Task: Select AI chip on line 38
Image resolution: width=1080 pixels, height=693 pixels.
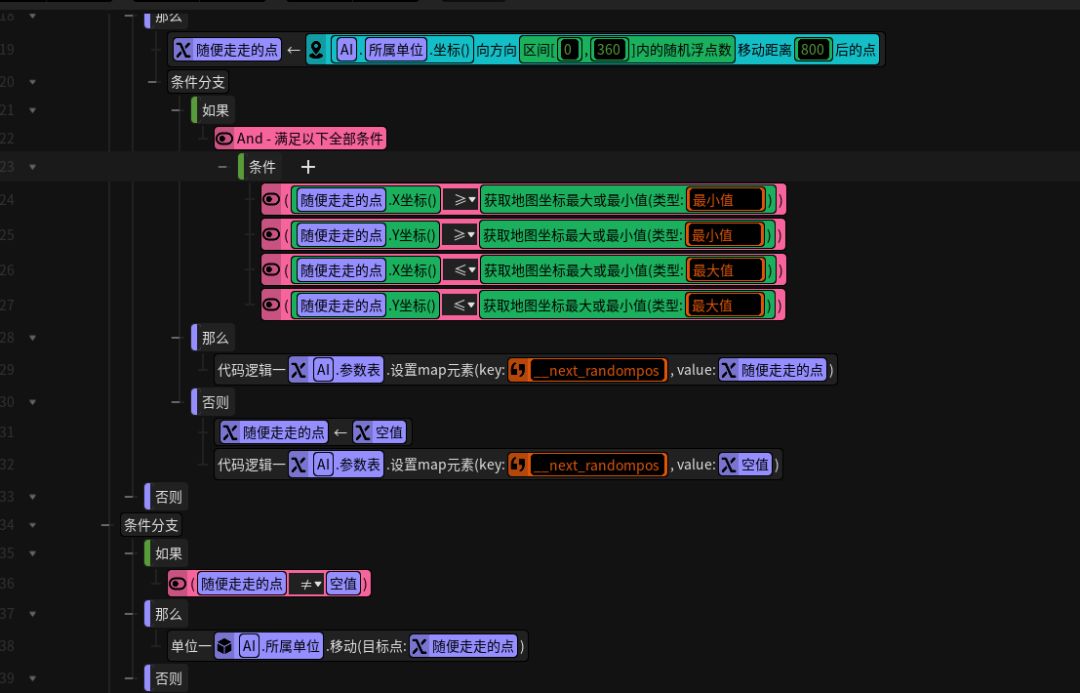Action: pyautogui.click(x=249, y=645)
